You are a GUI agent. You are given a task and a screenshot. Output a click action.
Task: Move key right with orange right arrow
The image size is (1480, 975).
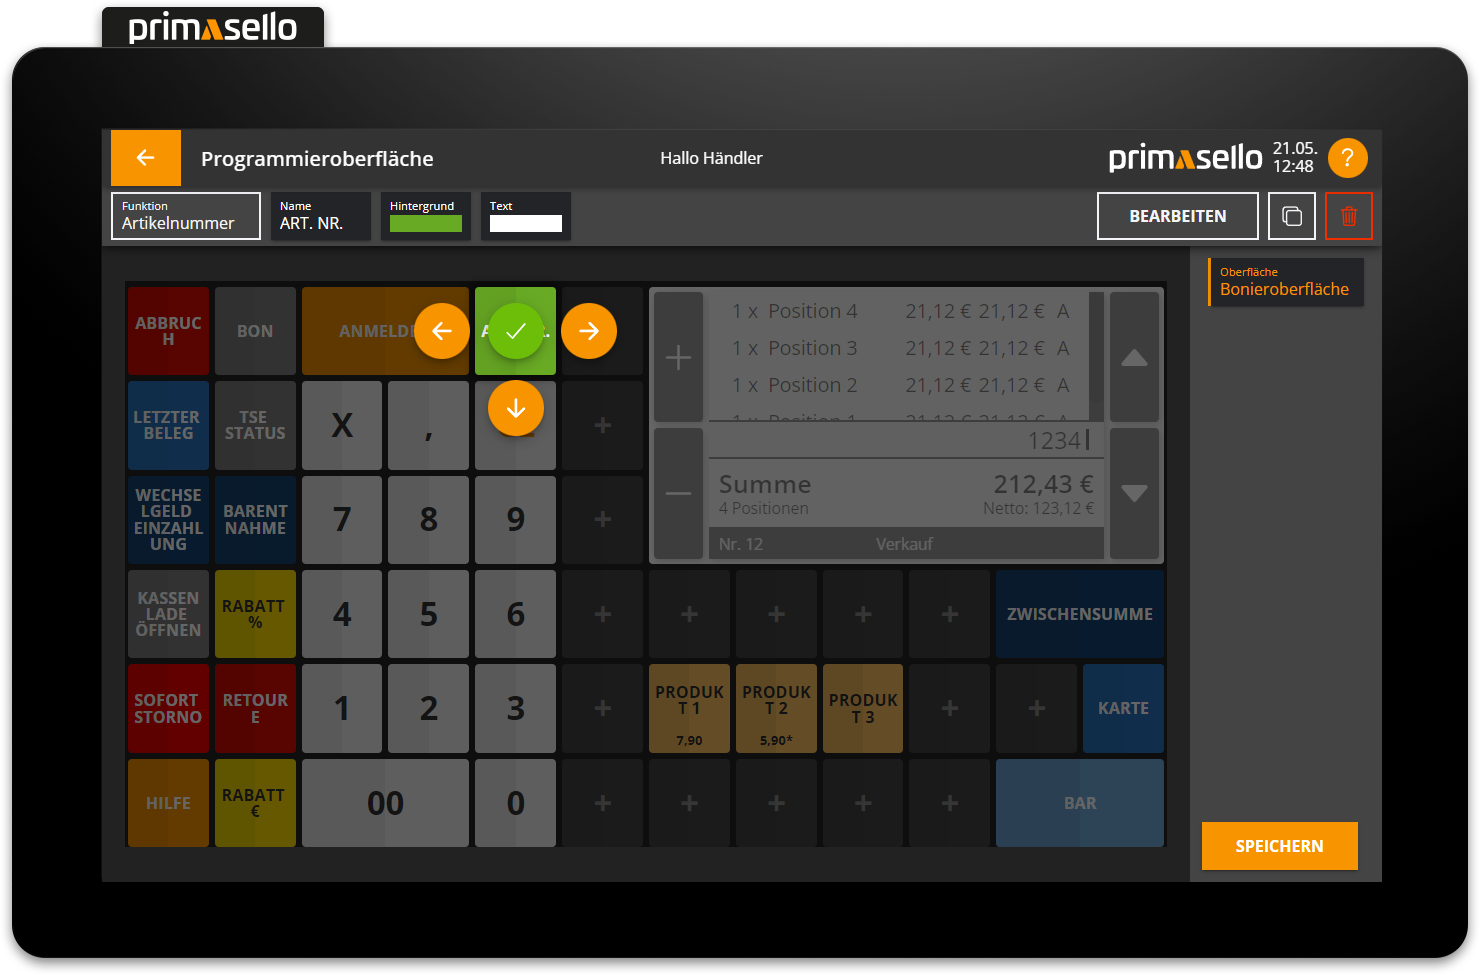pyautogui.click(x=589, y=331)
